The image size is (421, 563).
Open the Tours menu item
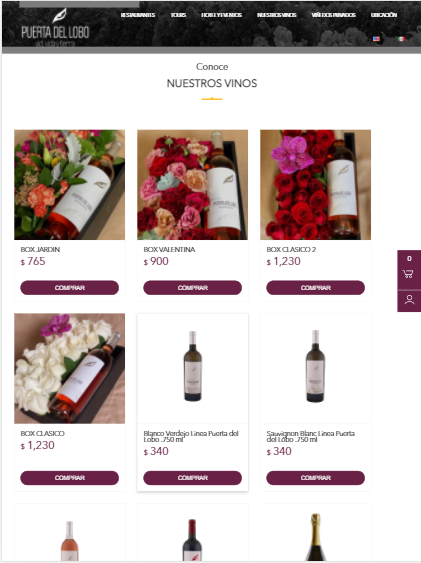coord(178,15)
